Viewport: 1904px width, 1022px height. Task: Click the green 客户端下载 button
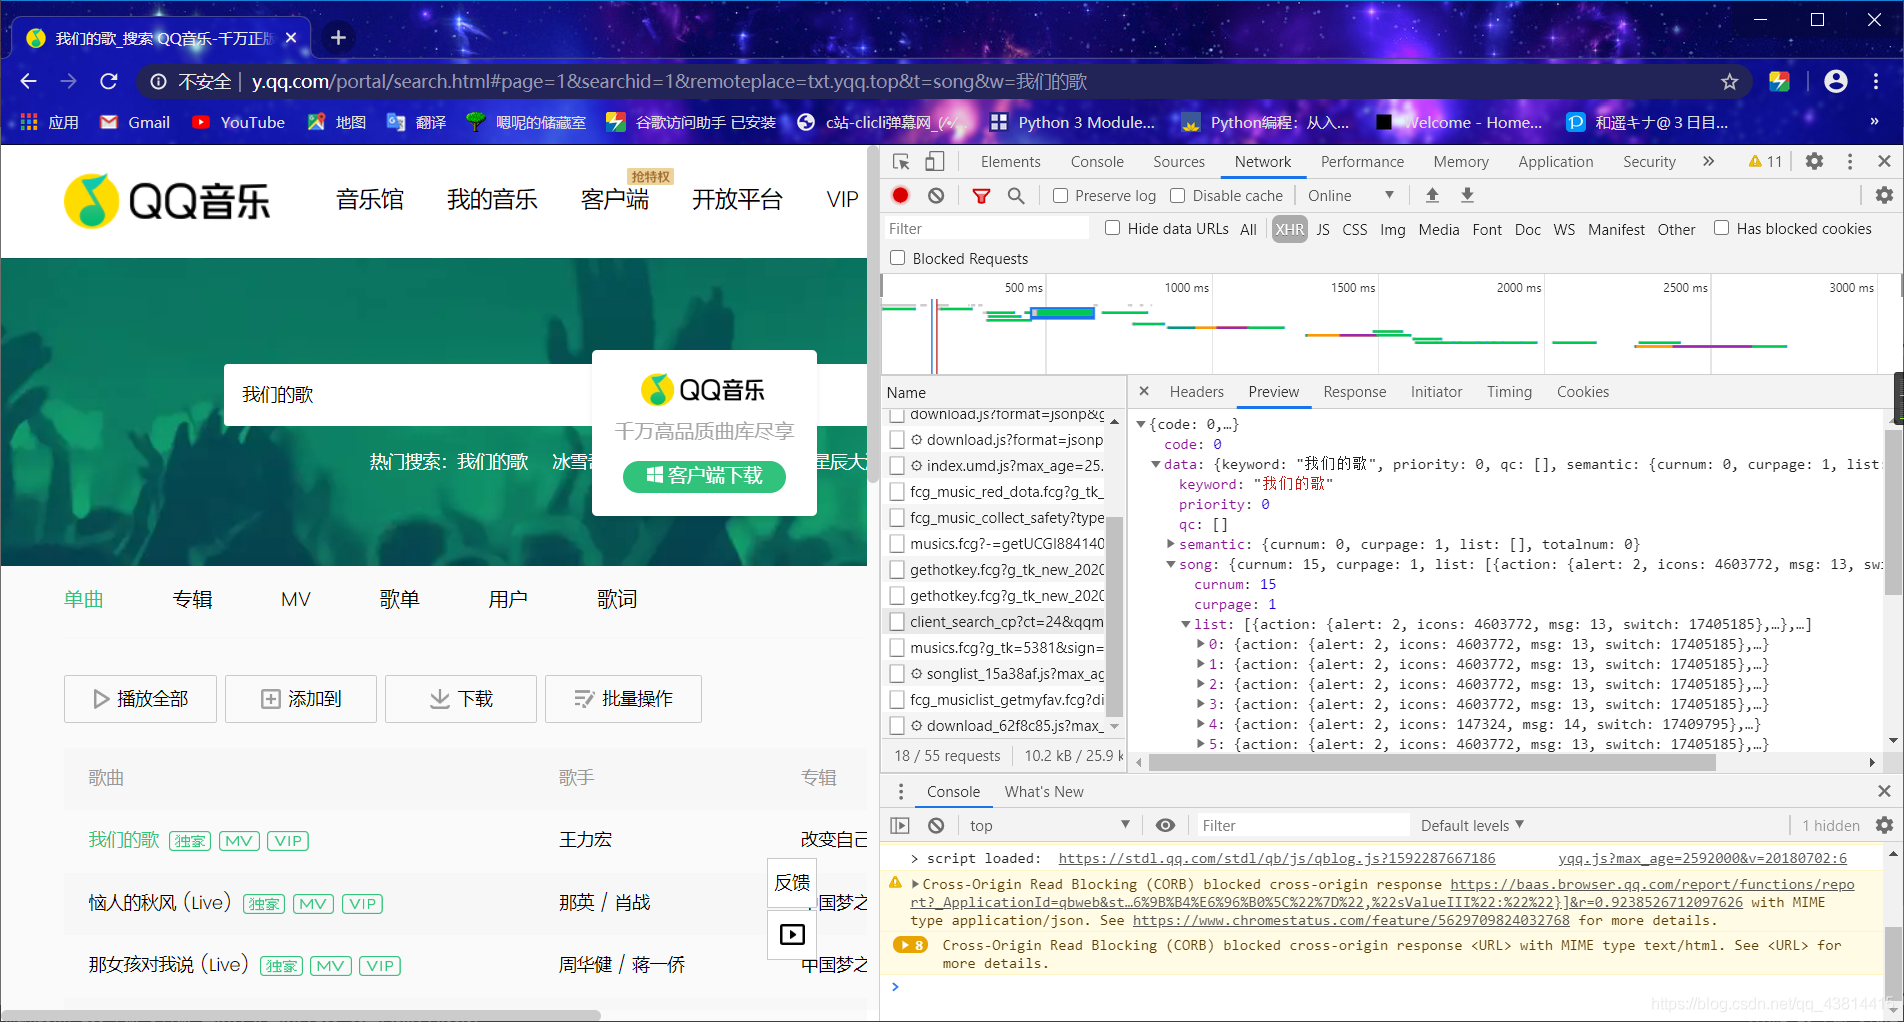[704, 476]
